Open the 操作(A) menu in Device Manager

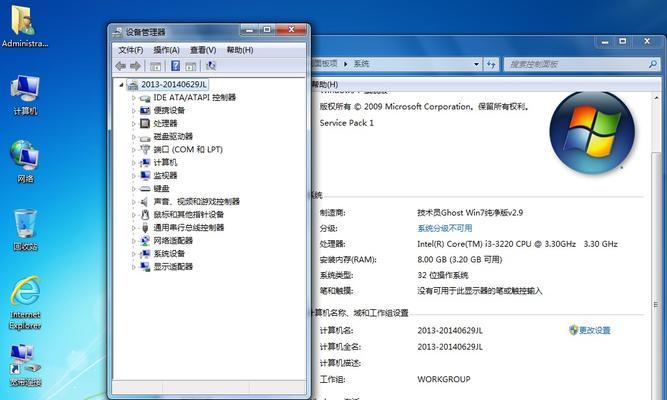click(166, 50)
